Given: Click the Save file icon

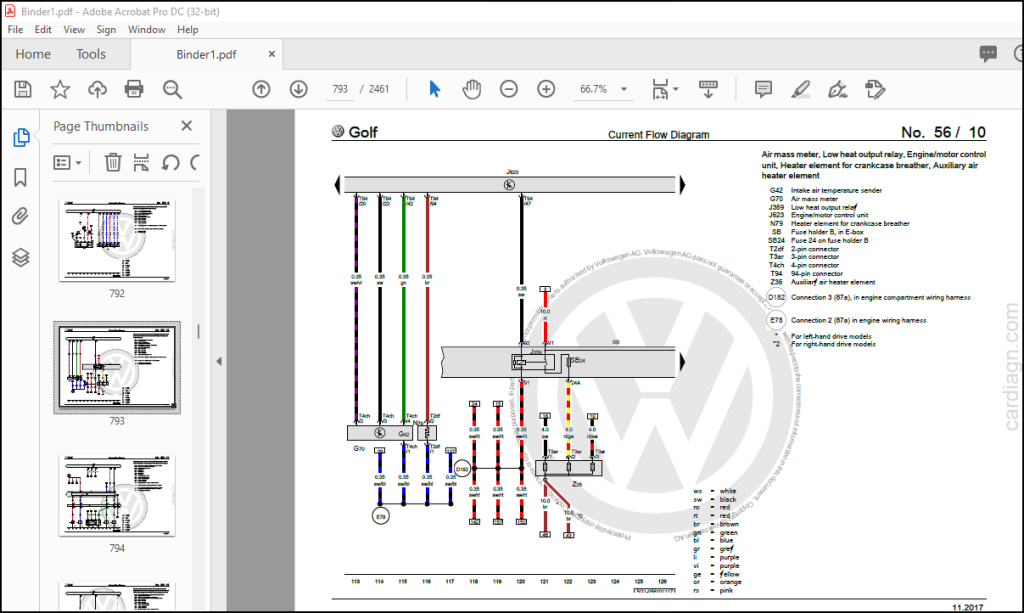Looking at the screenshot, I should point(23,89).
